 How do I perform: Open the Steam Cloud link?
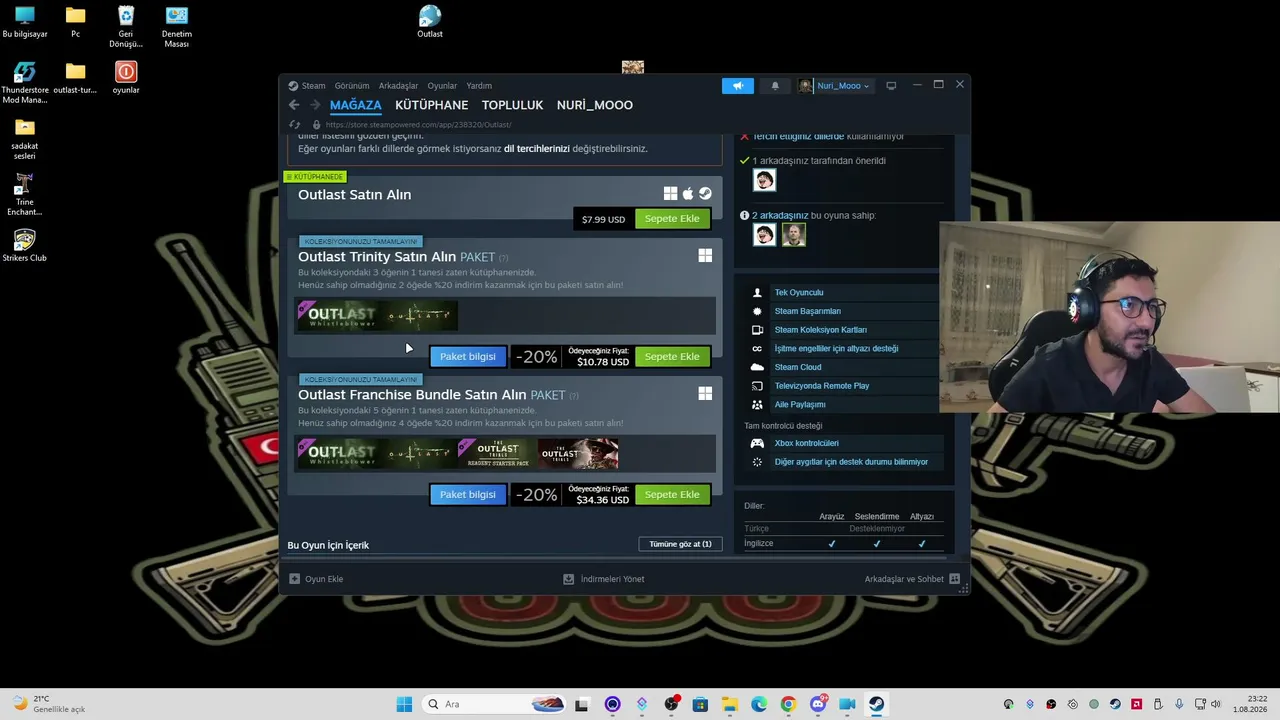[798, 367]
